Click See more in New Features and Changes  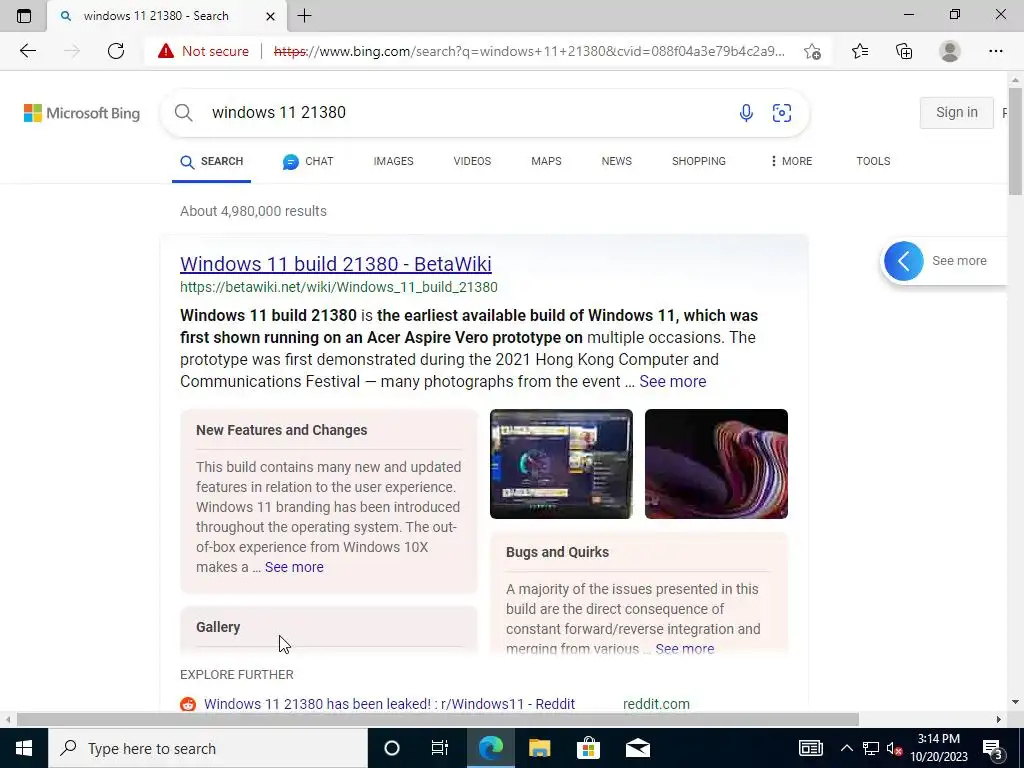pos(294,568)
